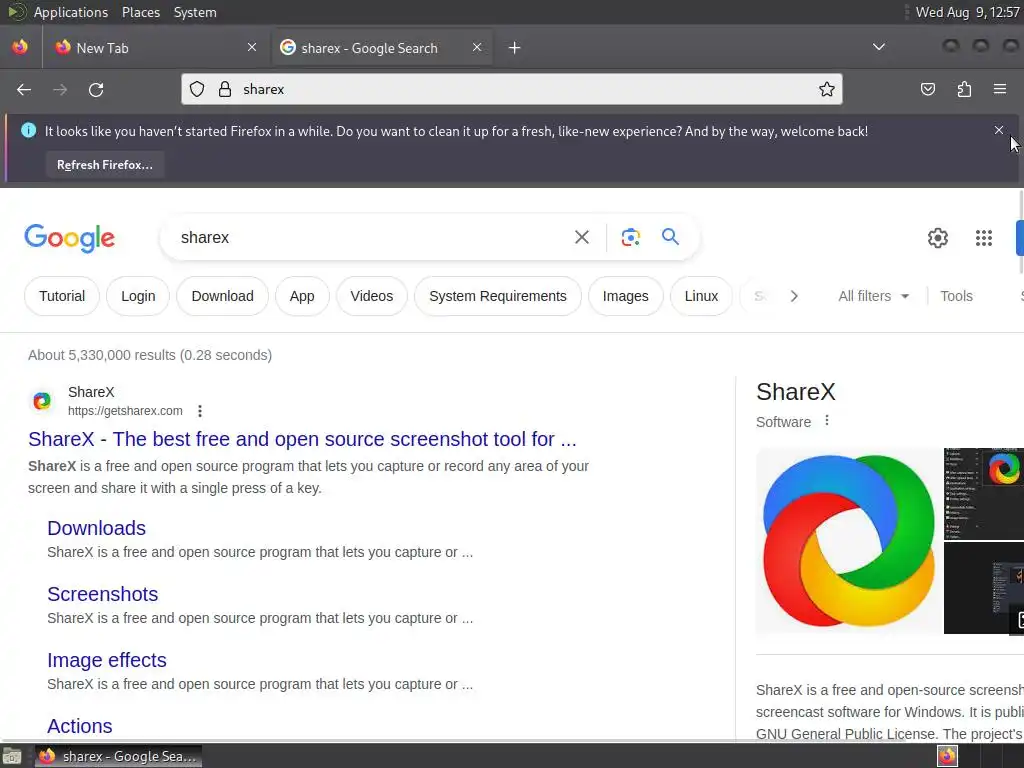The height and width of the screenshot is (768, 1024).
Task: Click the About 5,330,000 results text
Action: pos(150,355)
